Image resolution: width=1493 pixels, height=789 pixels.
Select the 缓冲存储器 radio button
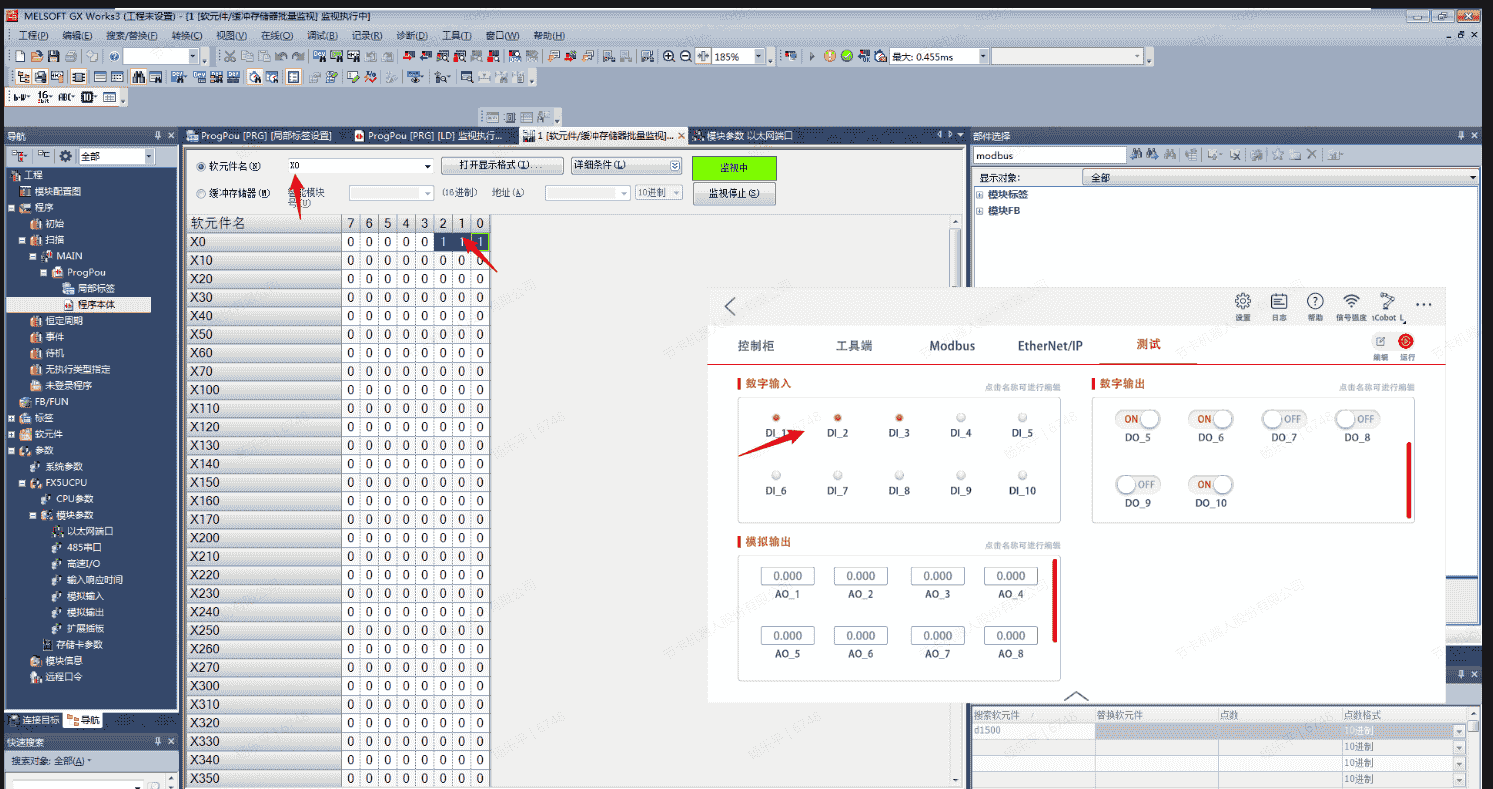(201, 193)
